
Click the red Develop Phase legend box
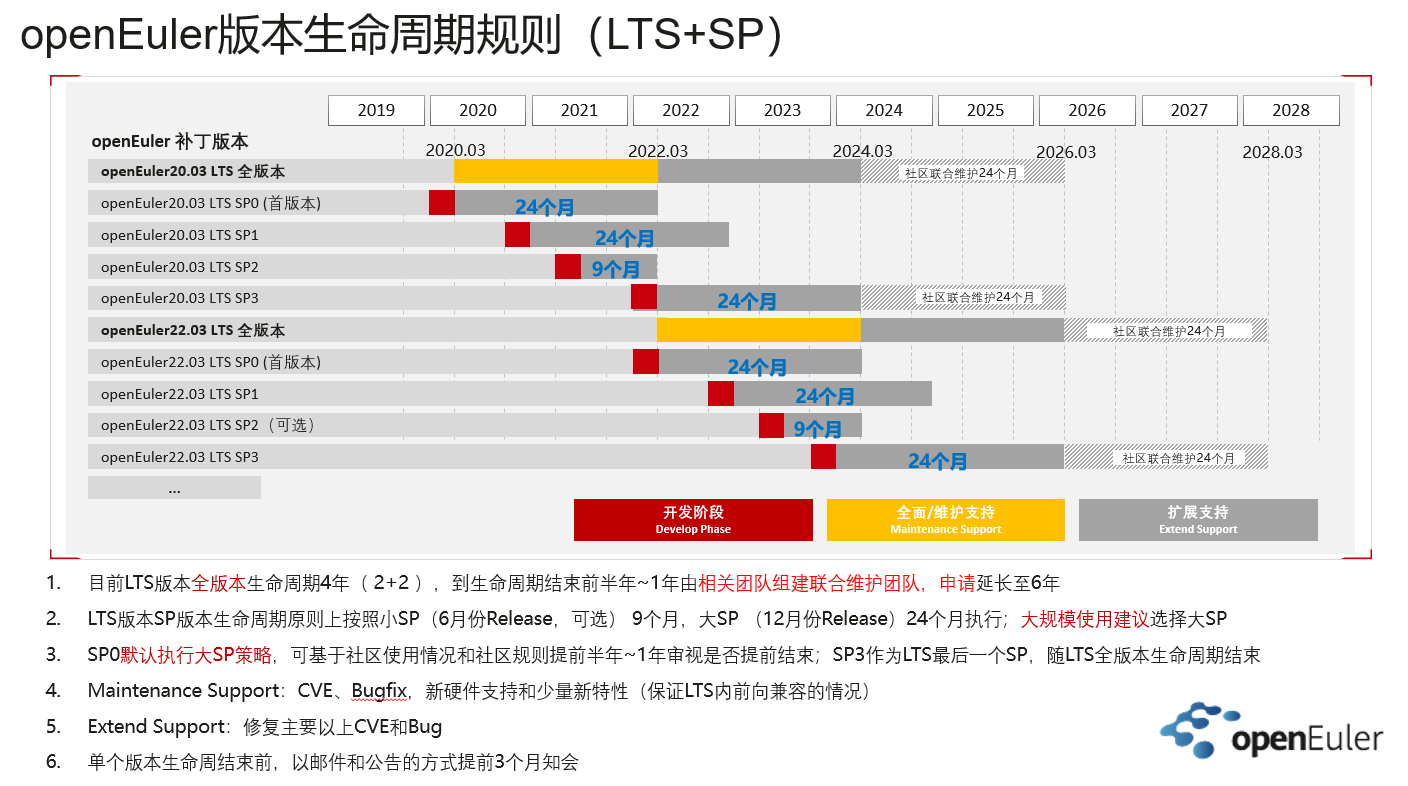point(693,520)
